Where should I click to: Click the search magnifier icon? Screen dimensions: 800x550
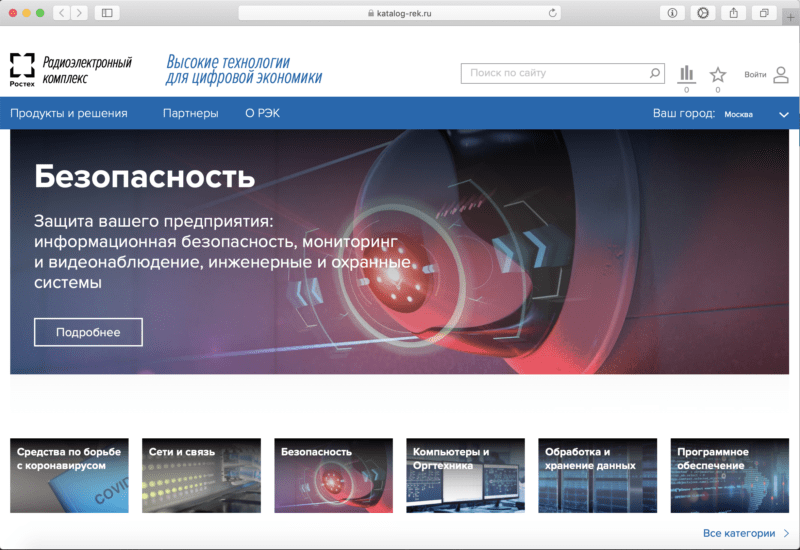(654, 73)
